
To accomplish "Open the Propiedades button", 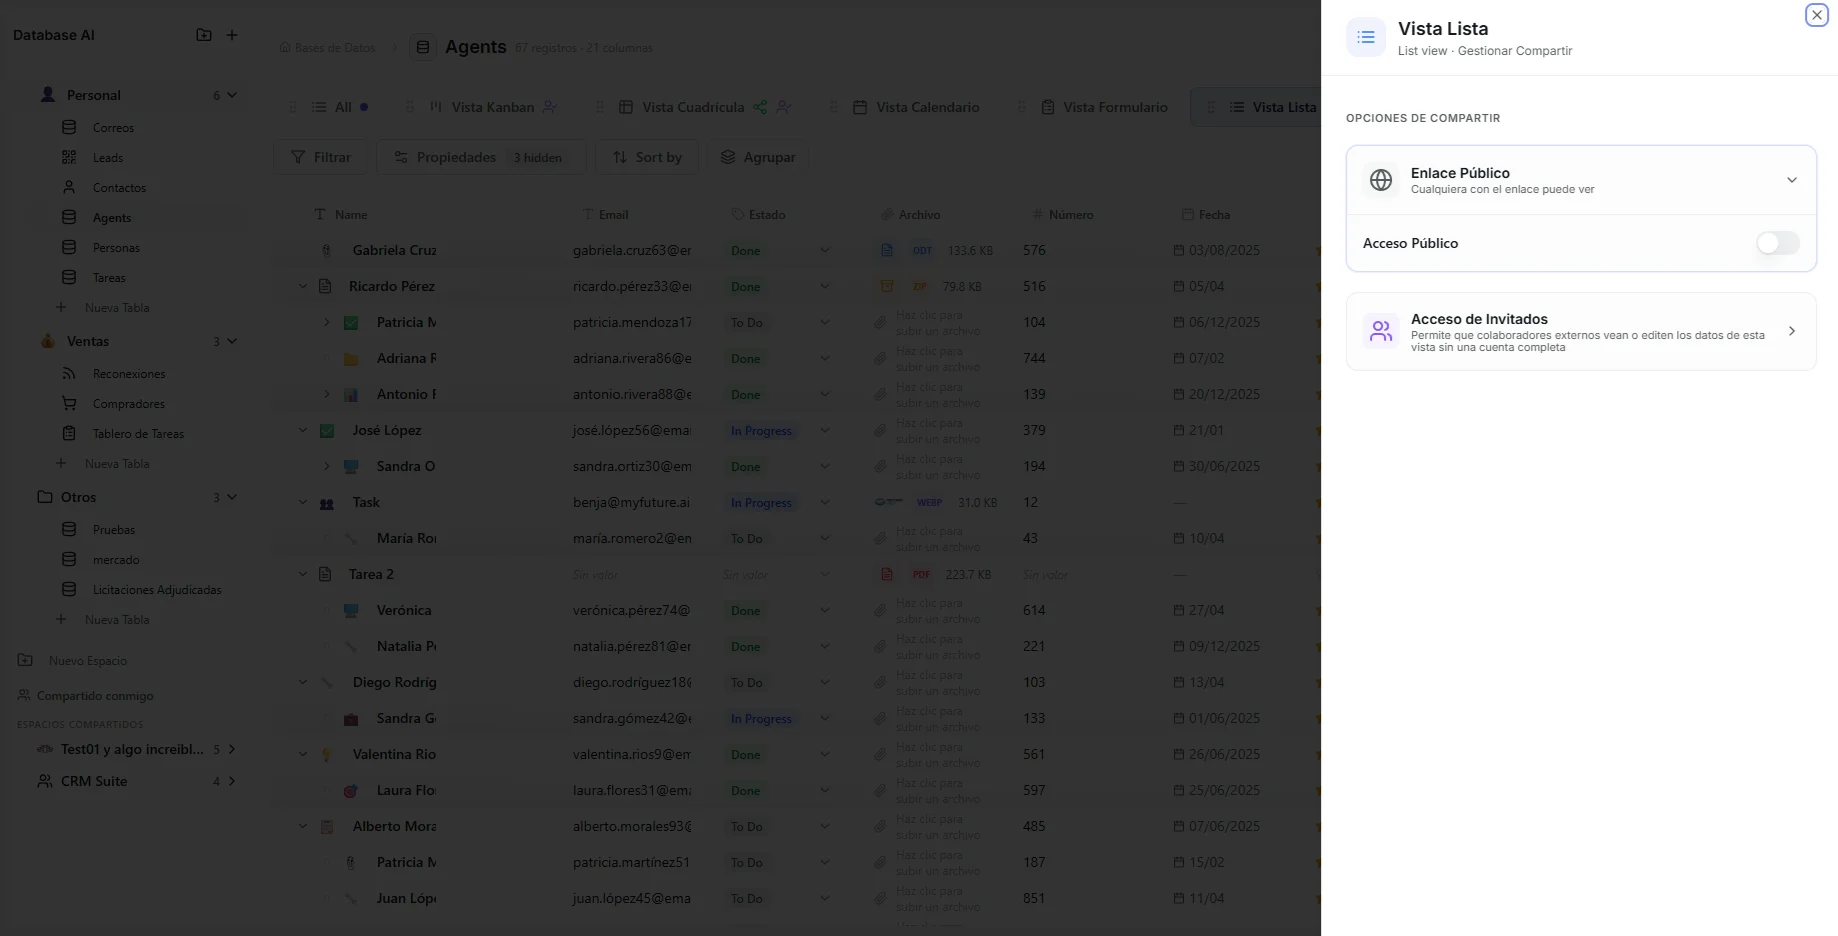I will (479, 157).
